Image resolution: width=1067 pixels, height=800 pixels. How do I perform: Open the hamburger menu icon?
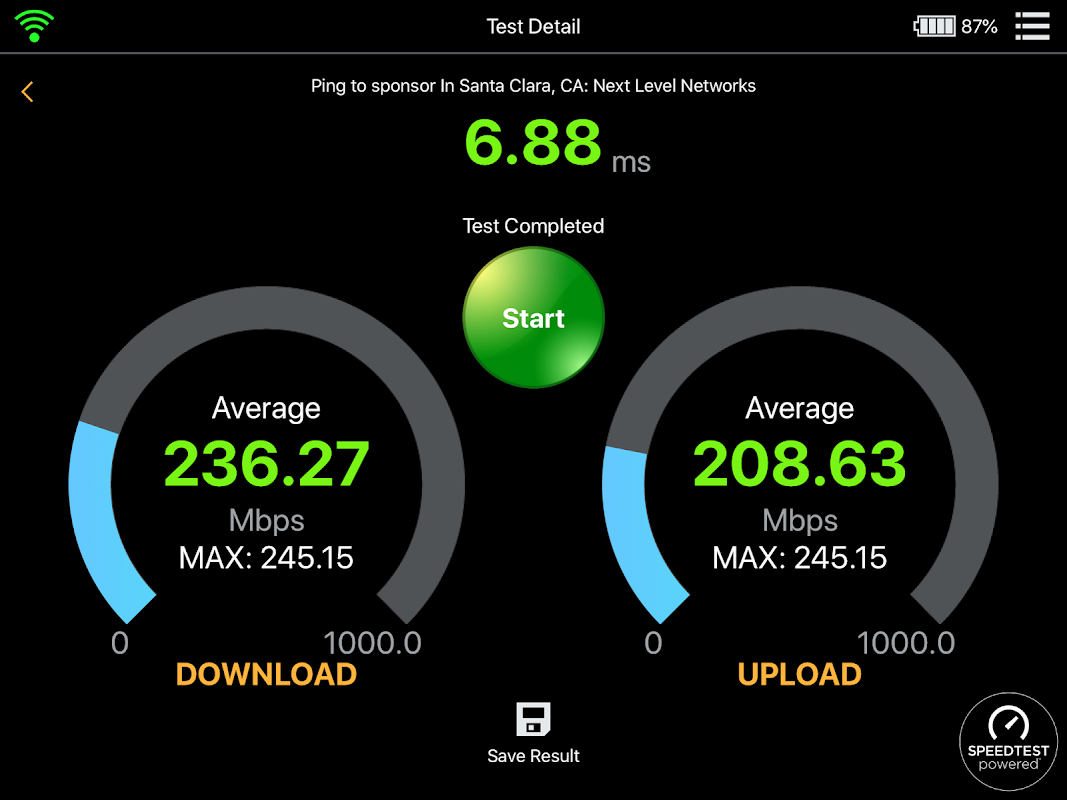pos(1032,27)
